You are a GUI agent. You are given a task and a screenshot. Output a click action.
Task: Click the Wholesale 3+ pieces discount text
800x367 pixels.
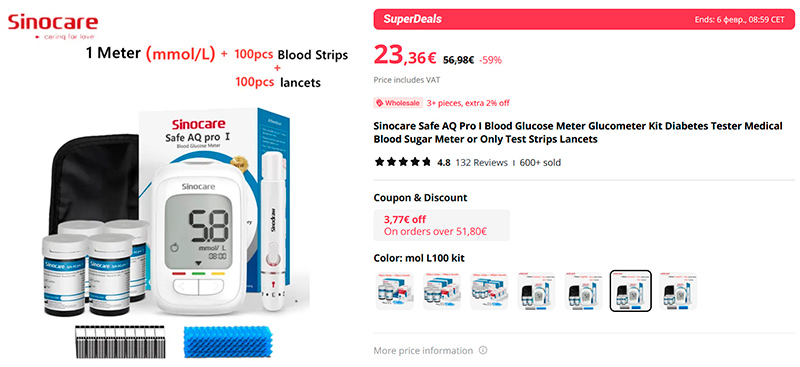pos(468,103)
